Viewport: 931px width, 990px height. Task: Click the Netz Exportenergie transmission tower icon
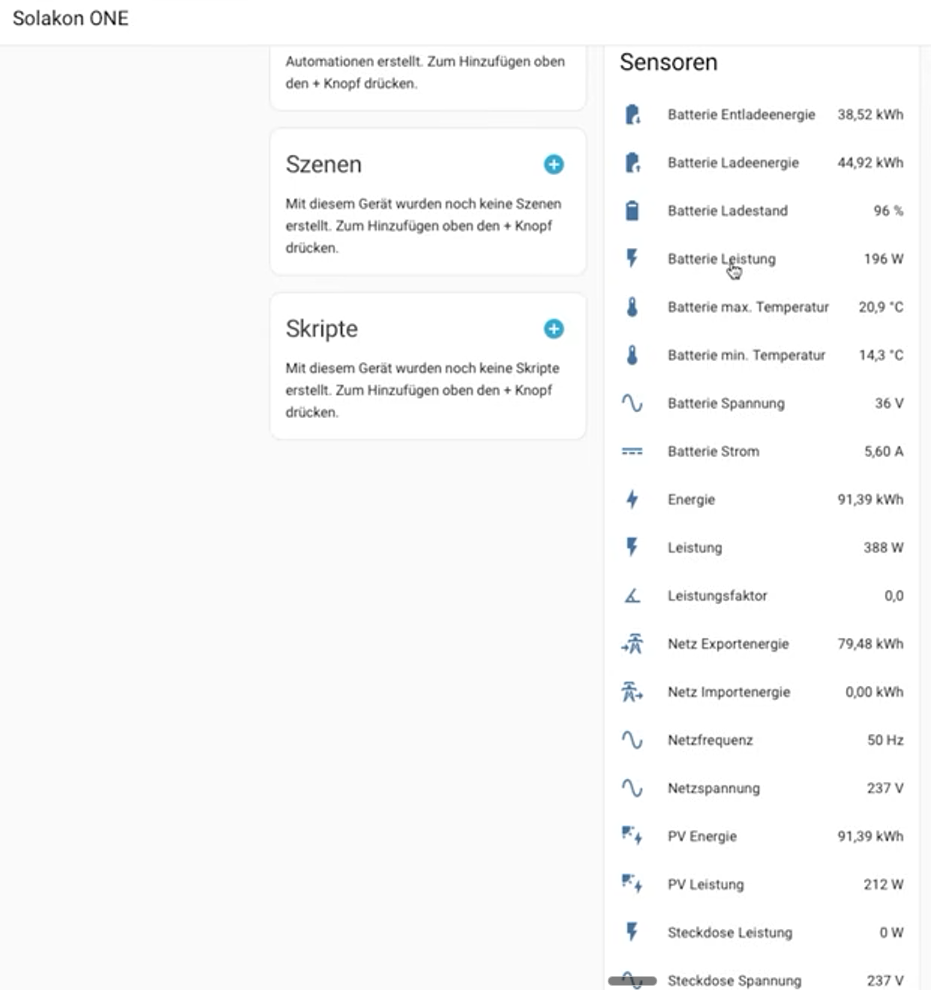point(632,644)
